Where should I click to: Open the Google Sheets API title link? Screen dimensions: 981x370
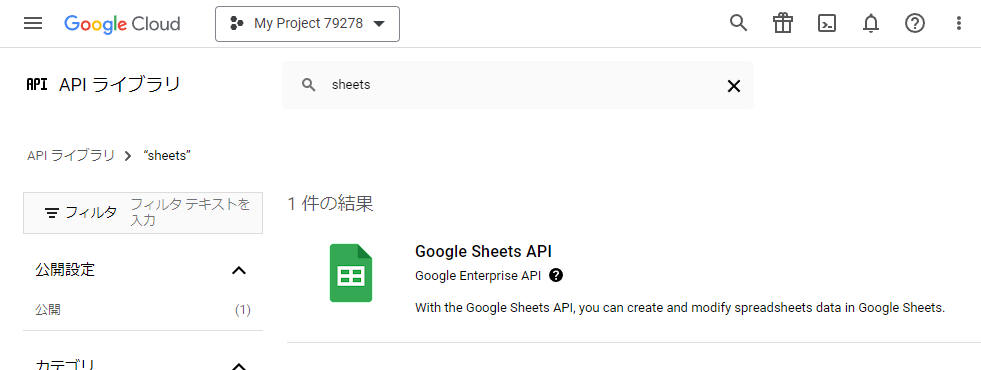pos(484,251)
